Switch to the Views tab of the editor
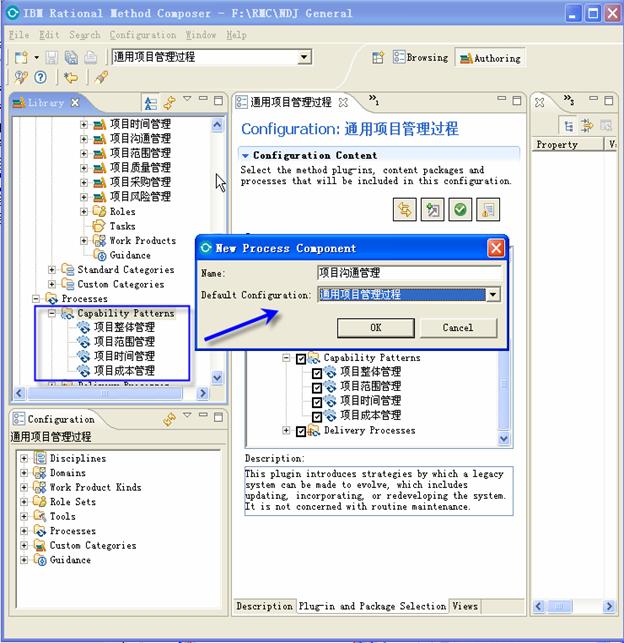 (465, 607)
